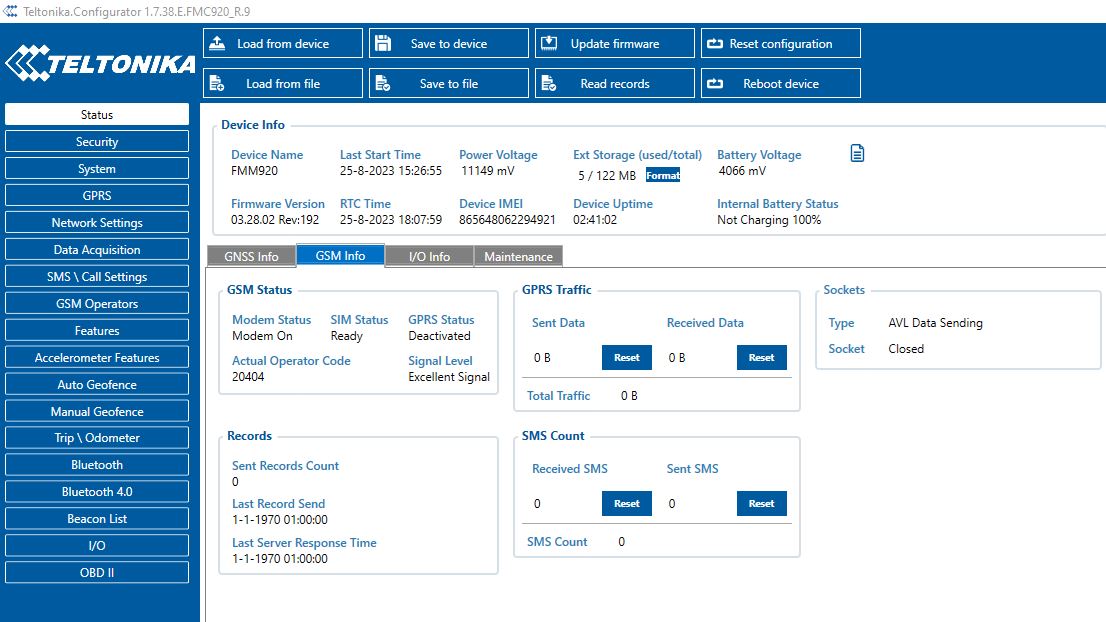This screenshot has height=622, width=1106.
Task: Open the I/O Info tab
Action: pyautogui.click(x=430, y=257)
